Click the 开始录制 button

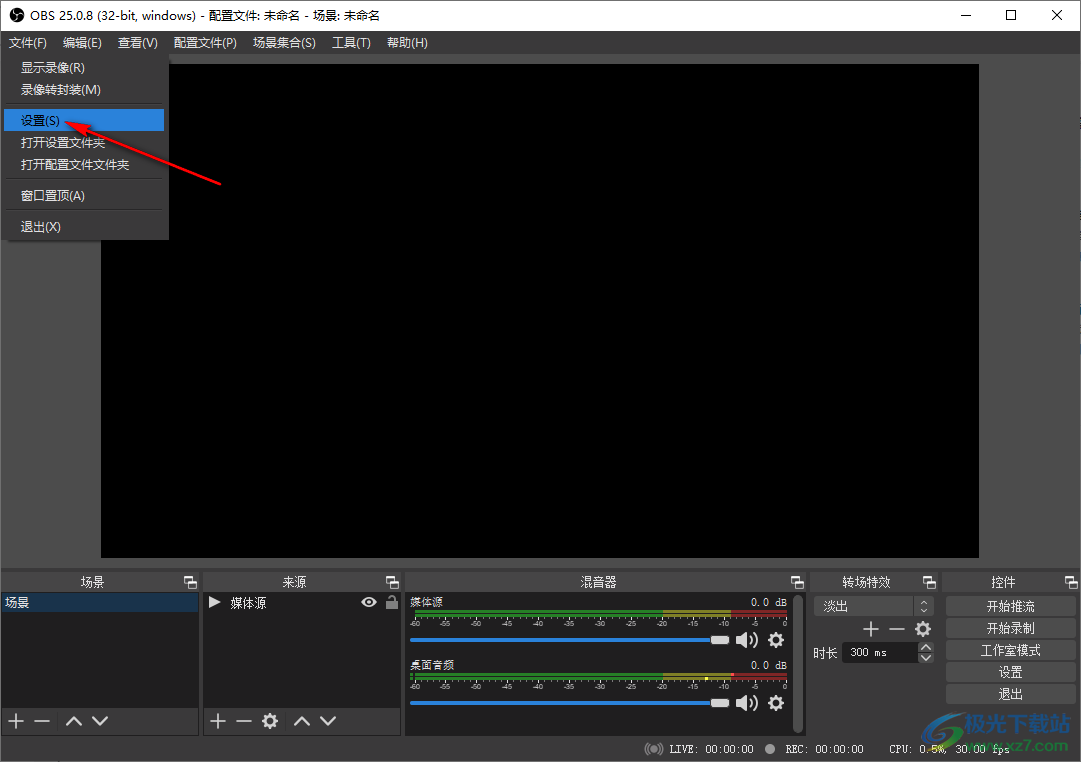point(1011,628)
